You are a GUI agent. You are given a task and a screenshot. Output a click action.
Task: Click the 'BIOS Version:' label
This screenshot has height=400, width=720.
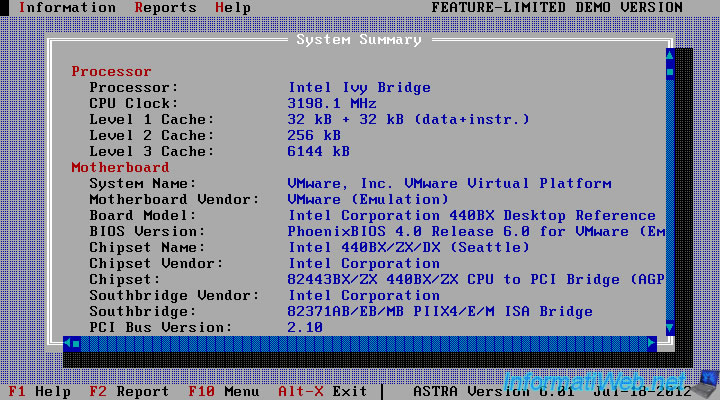point(147,231)
